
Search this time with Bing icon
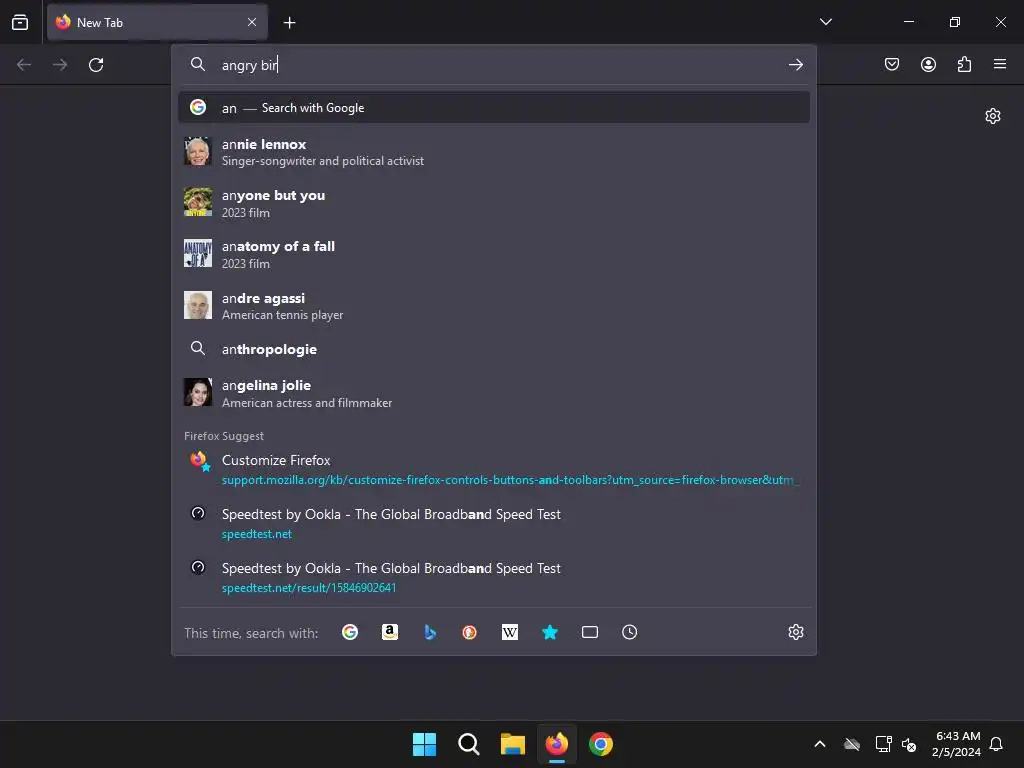(x=430, y=632)
